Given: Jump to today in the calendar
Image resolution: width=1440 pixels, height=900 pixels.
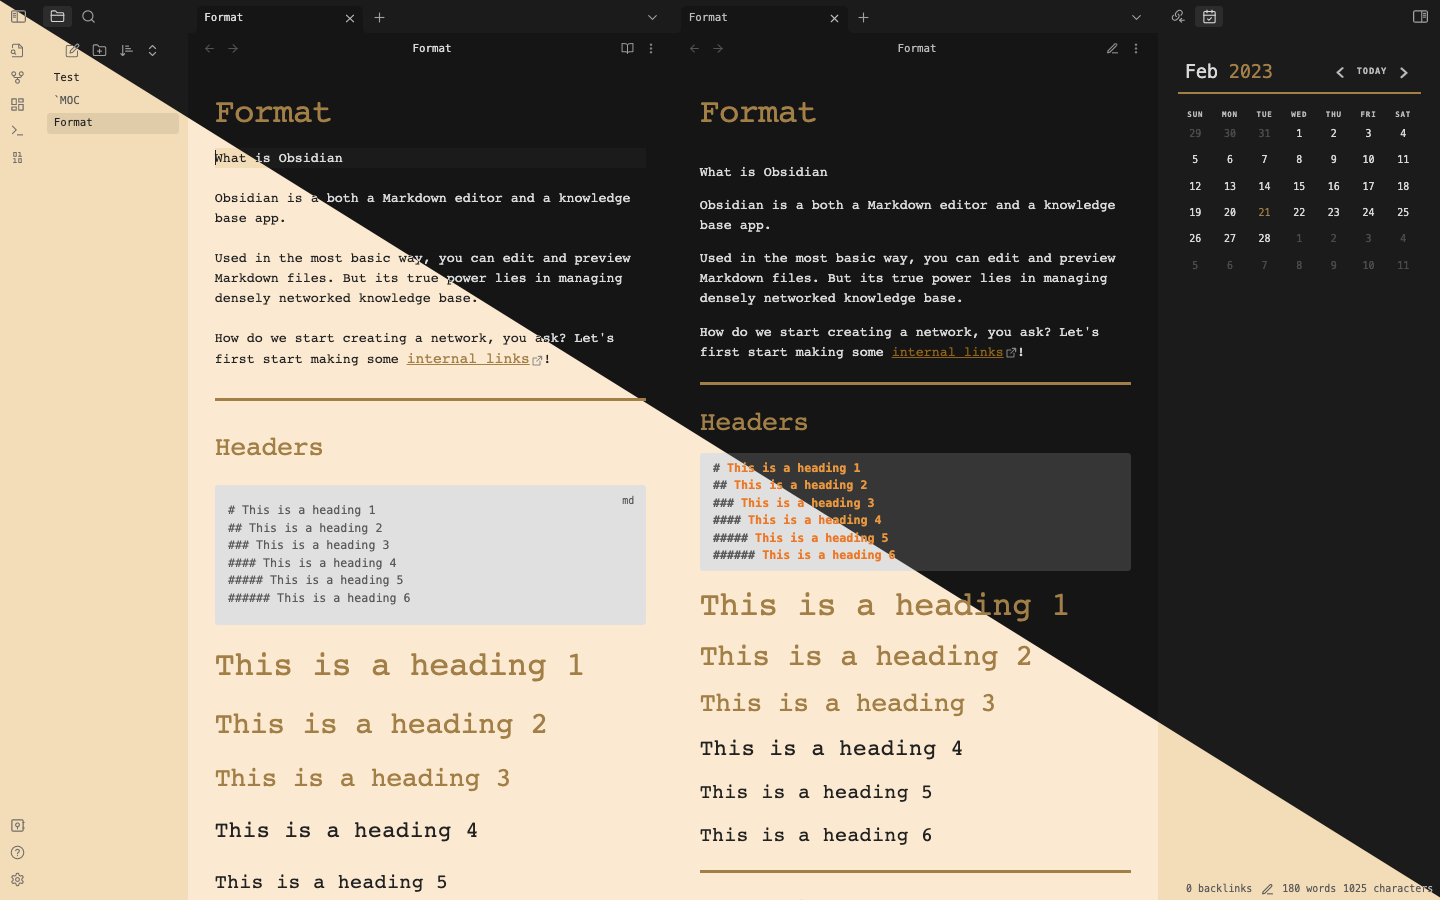Looking at the screenshot, I should click(x=1371, y=71).
